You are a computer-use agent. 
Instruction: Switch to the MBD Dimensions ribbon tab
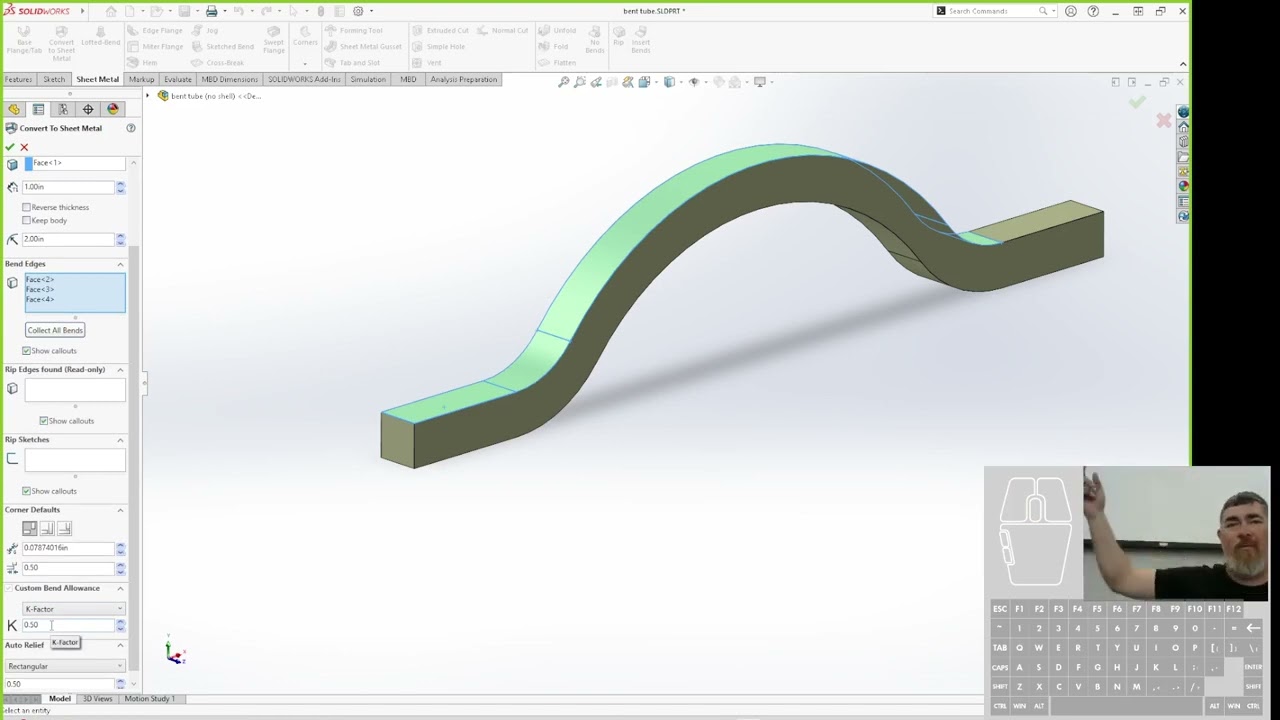(x=230, y=79)
